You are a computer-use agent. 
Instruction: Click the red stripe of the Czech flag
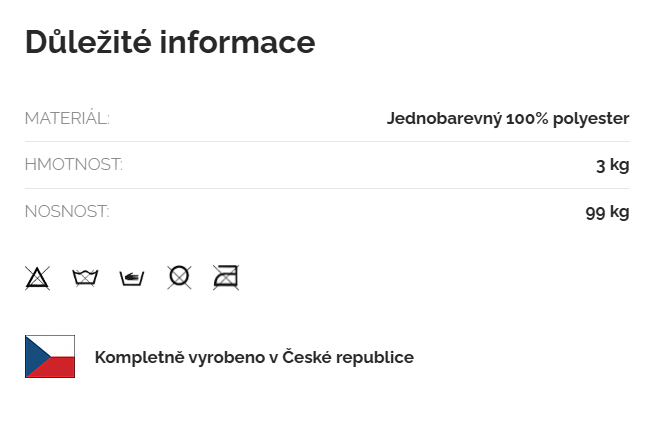[x=58, y=368]
